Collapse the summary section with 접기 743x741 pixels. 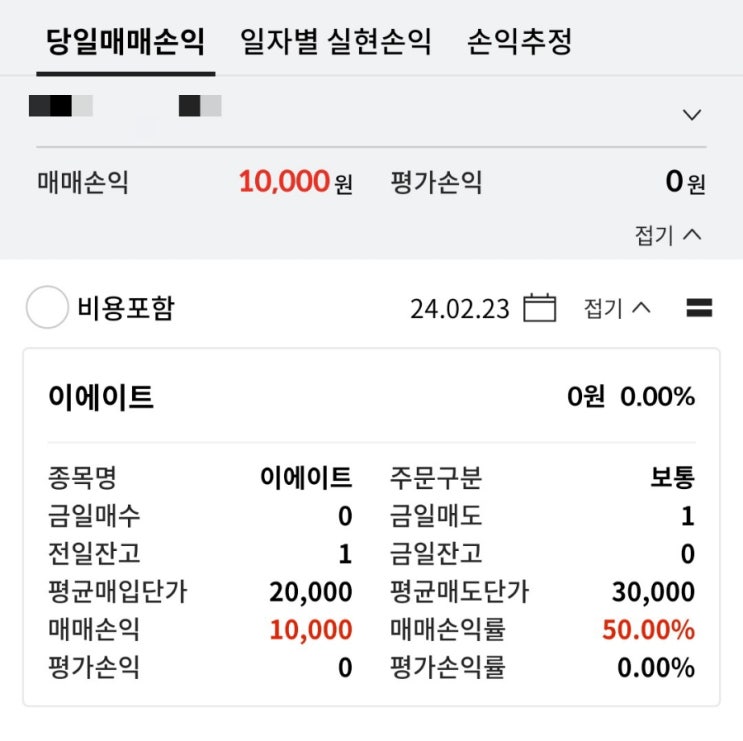point(668,235)
